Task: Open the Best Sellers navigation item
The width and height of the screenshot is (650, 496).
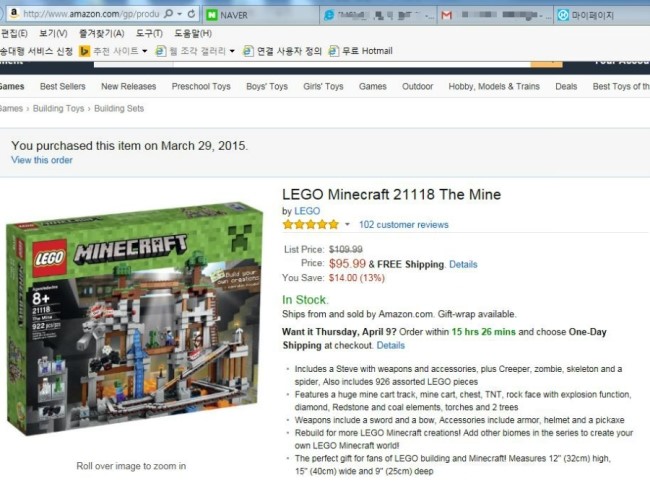Action: 63,86
